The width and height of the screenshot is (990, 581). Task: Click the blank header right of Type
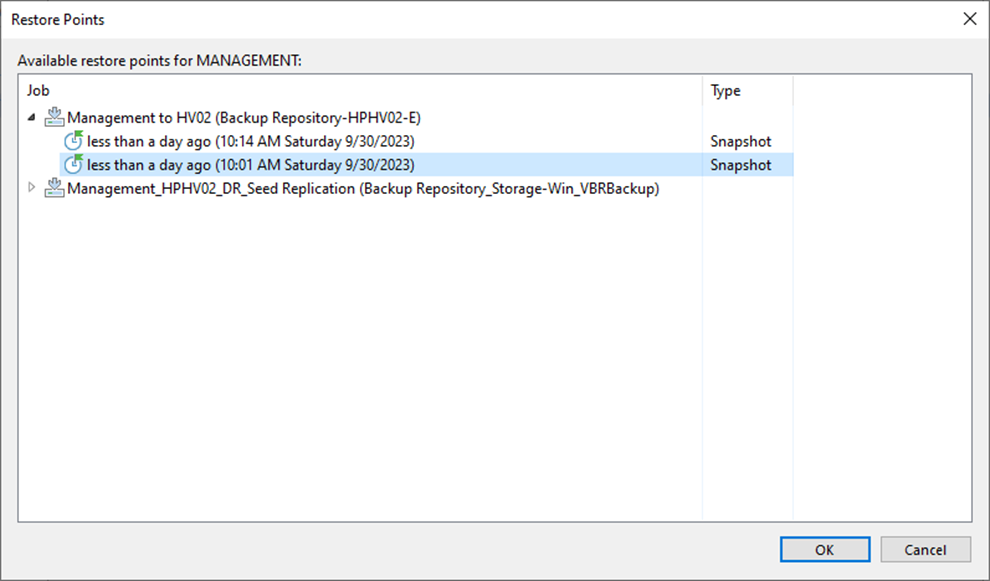pyautogui.click(x=882, y=90)
